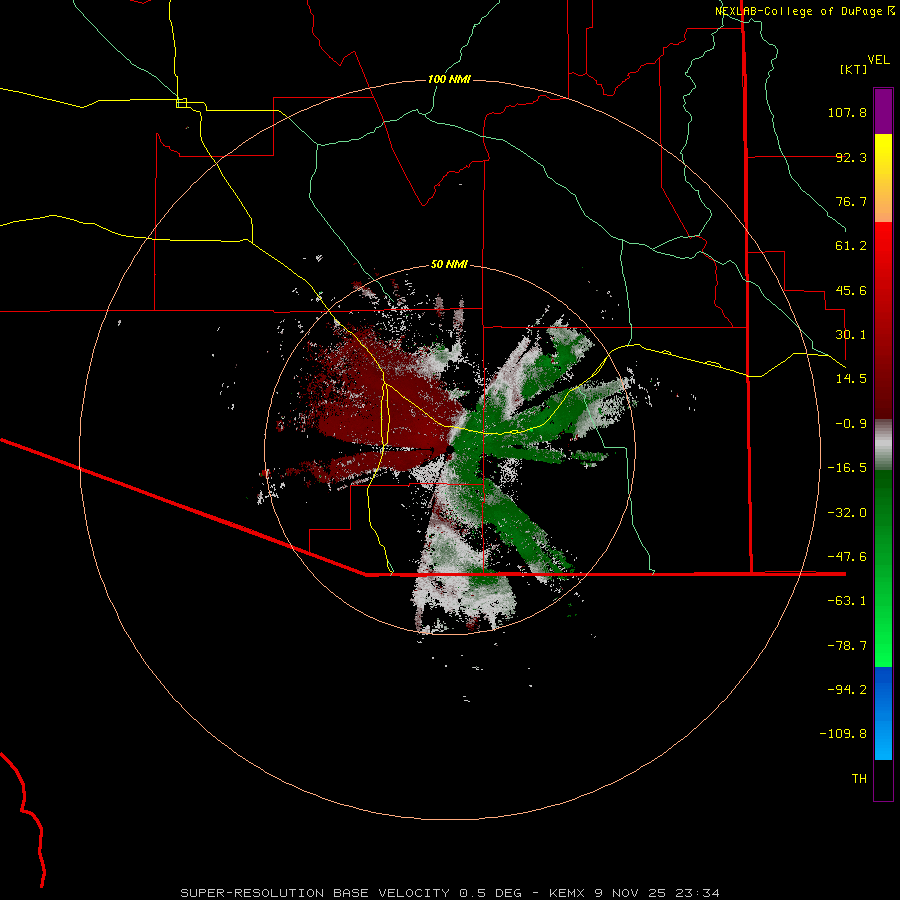The image size is (900, 900).
Task: Click the 61.2 value on velocity scale
Action: pyautogui.click(x=851, y=246)
